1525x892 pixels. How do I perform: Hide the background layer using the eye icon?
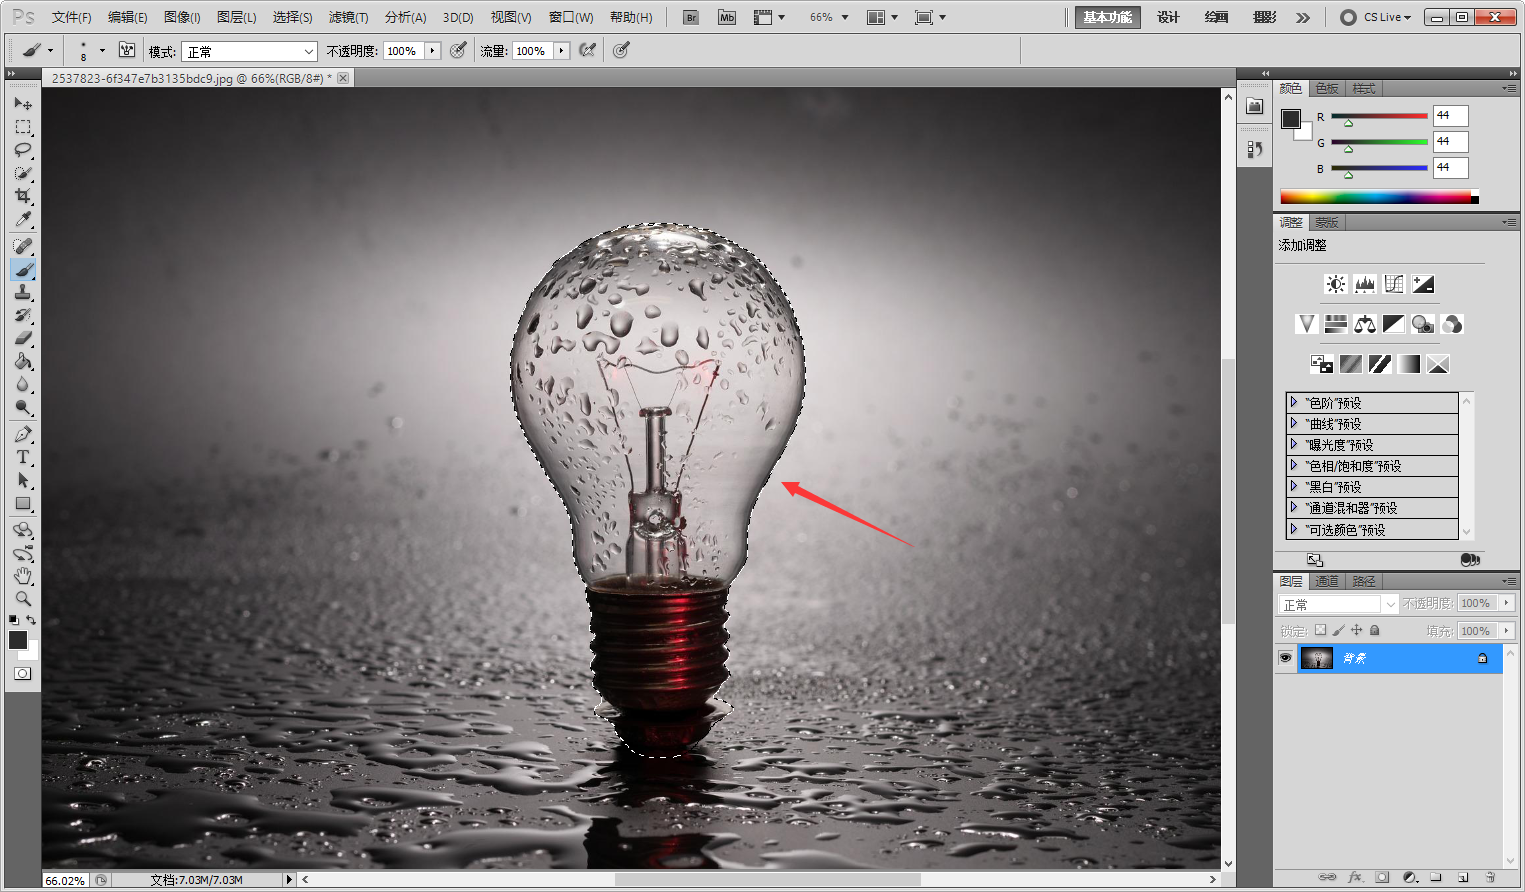click(1285, 658)
